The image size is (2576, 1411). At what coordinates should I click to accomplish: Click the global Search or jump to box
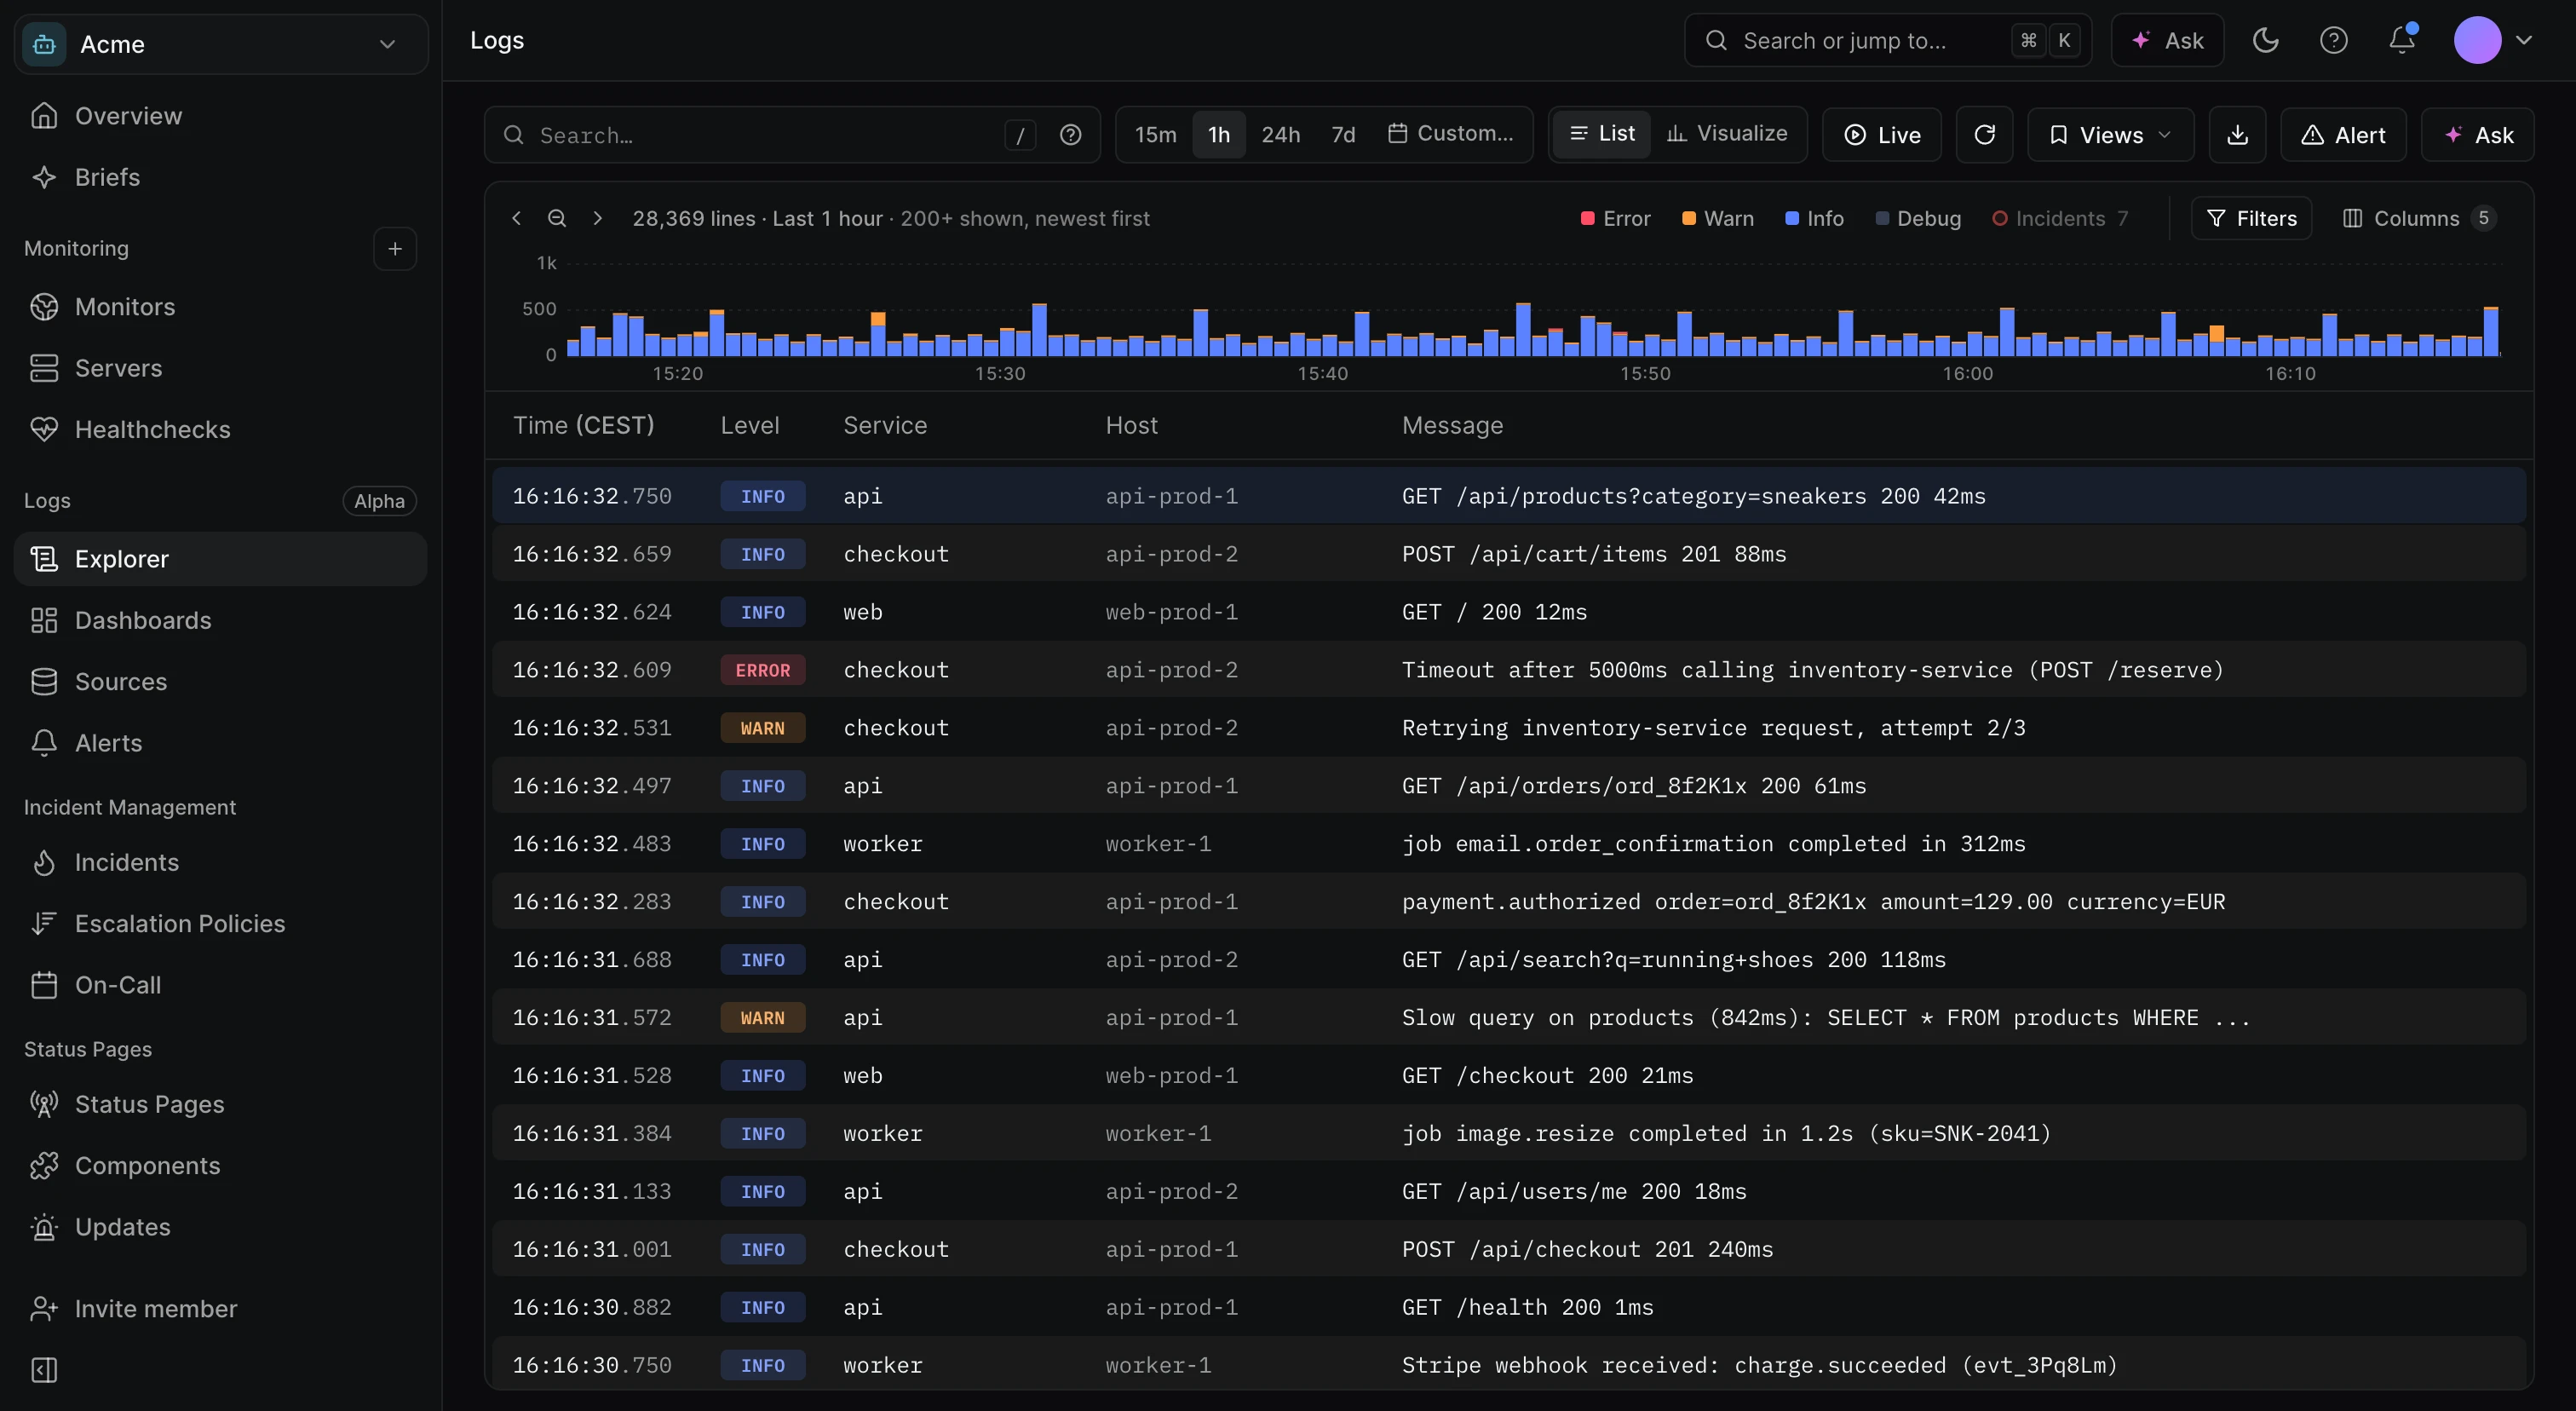tap(1887, 41)
